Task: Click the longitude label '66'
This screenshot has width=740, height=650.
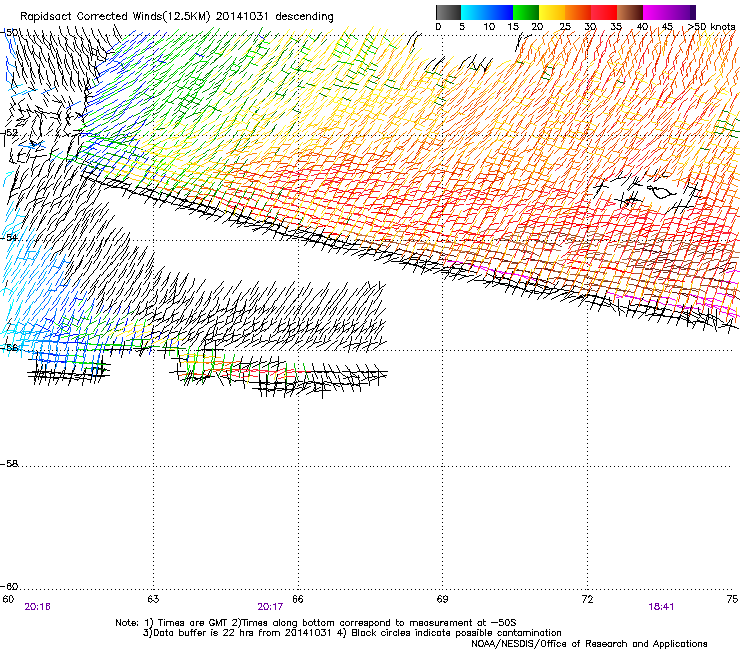Action: click(x=297, y=599)
